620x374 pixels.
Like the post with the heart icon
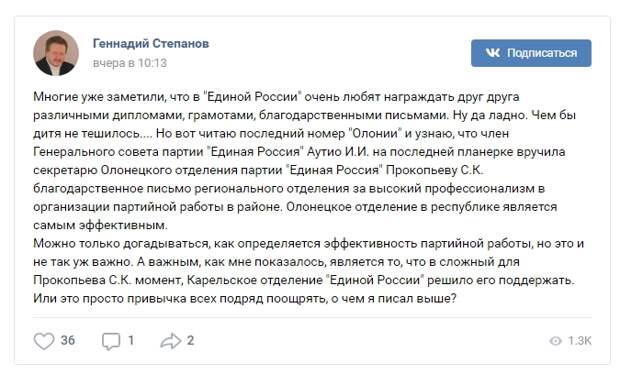43,341
